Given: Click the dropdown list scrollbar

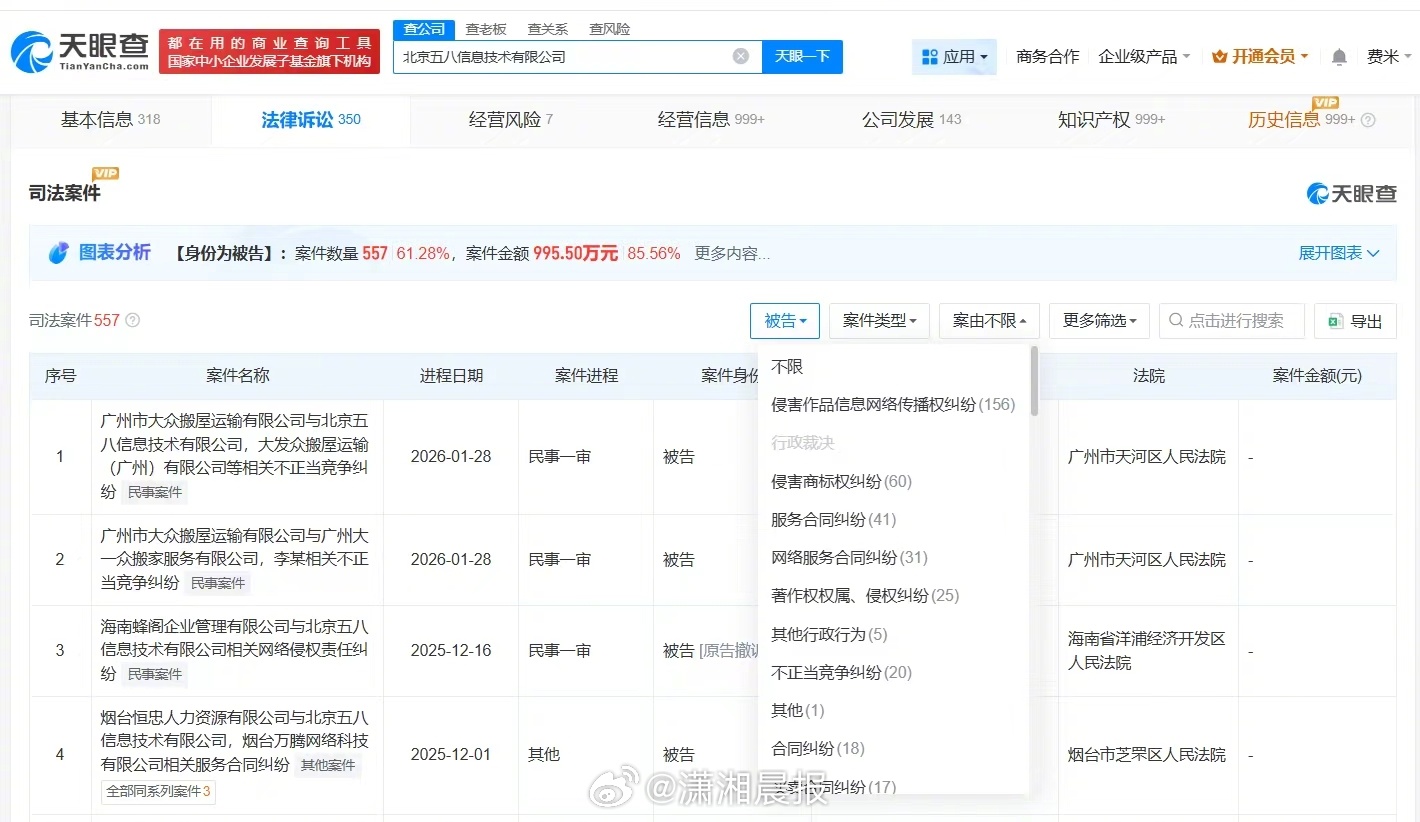Looking at the screenshot, I should (1034, 381).
